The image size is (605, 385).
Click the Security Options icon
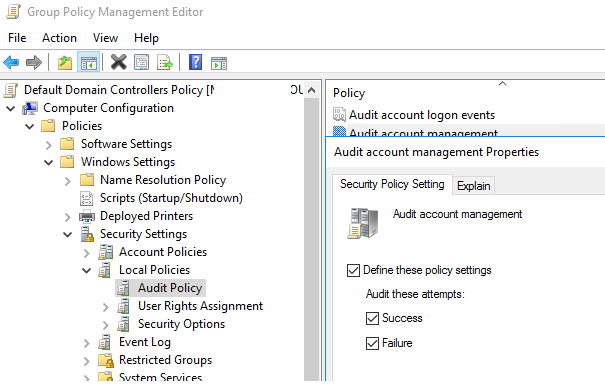124,324
